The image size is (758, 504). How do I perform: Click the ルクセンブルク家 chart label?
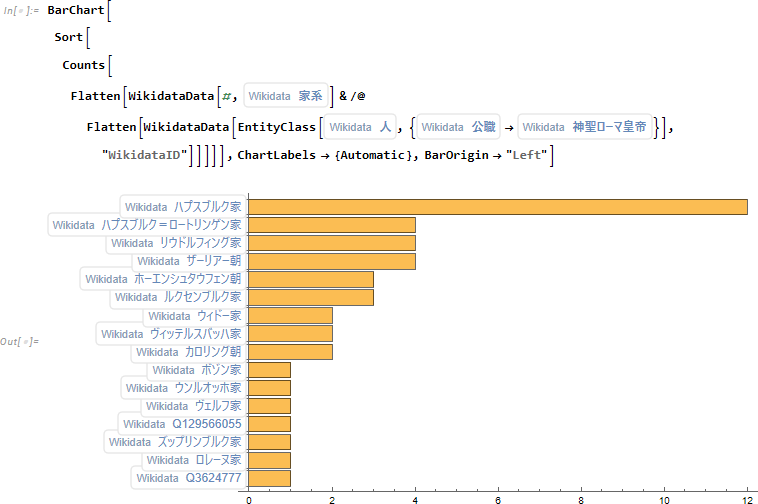coord(177,297)
